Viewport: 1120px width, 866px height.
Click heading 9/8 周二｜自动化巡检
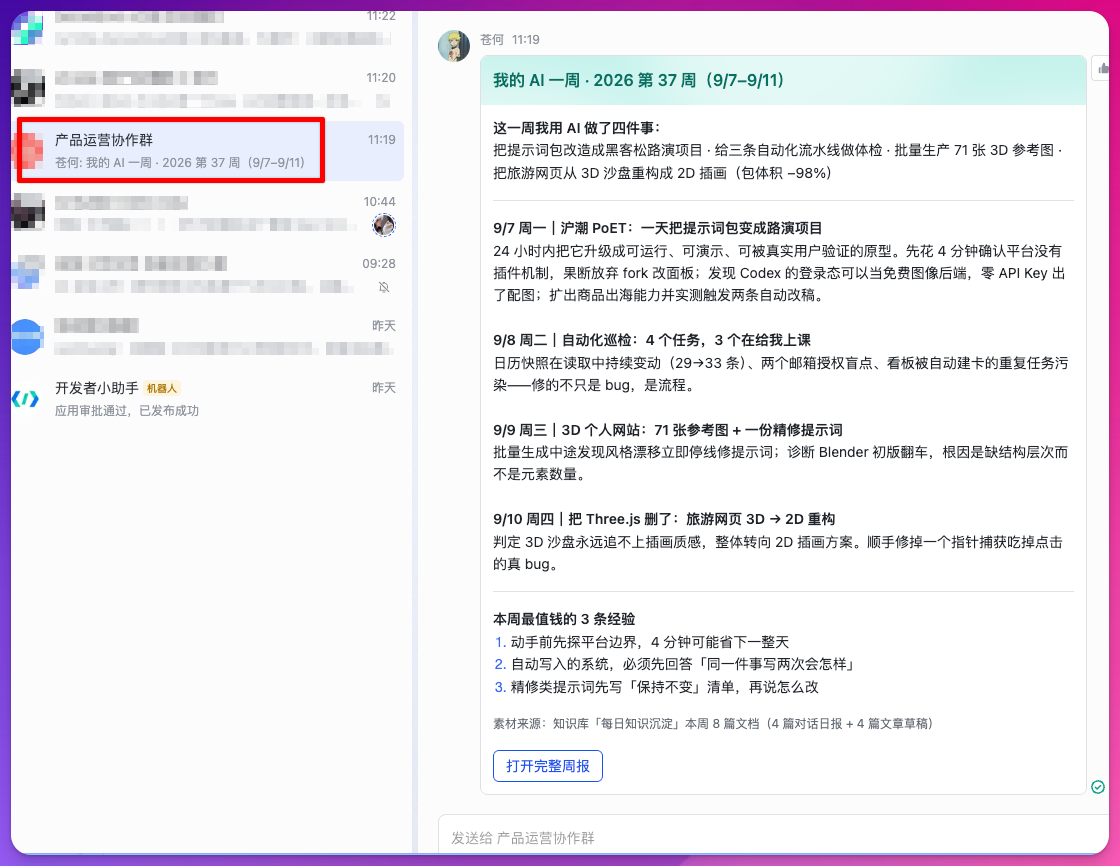tap(651, 340)
